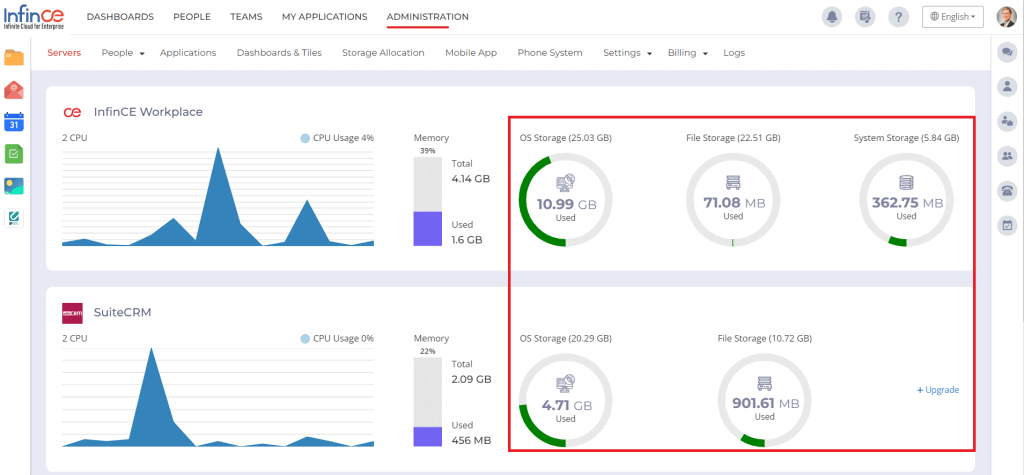The width and height of the screenshot is (1024, 475).
Task: Open the group people icon in right sidebar
Action: pos(1007,156)
